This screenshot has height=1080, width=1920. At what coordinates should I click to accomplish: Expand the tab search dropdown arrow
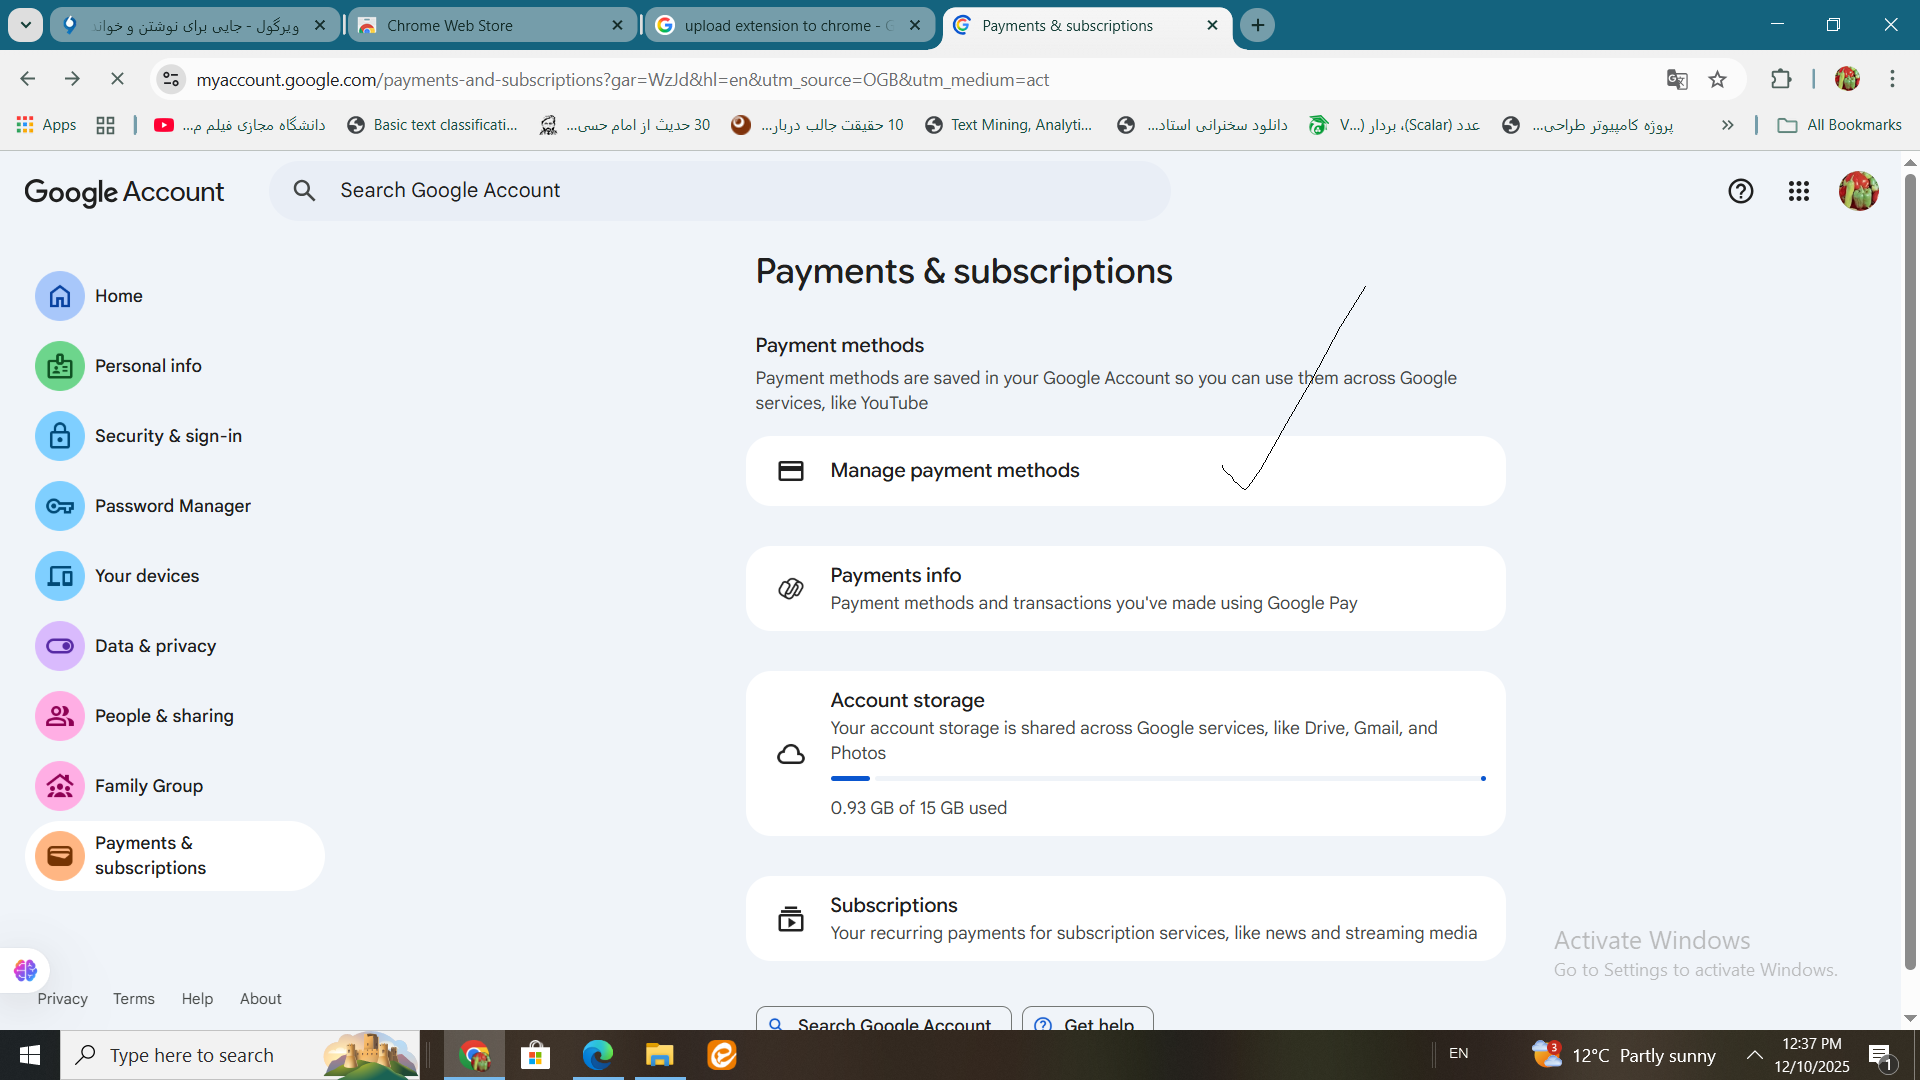26,25
